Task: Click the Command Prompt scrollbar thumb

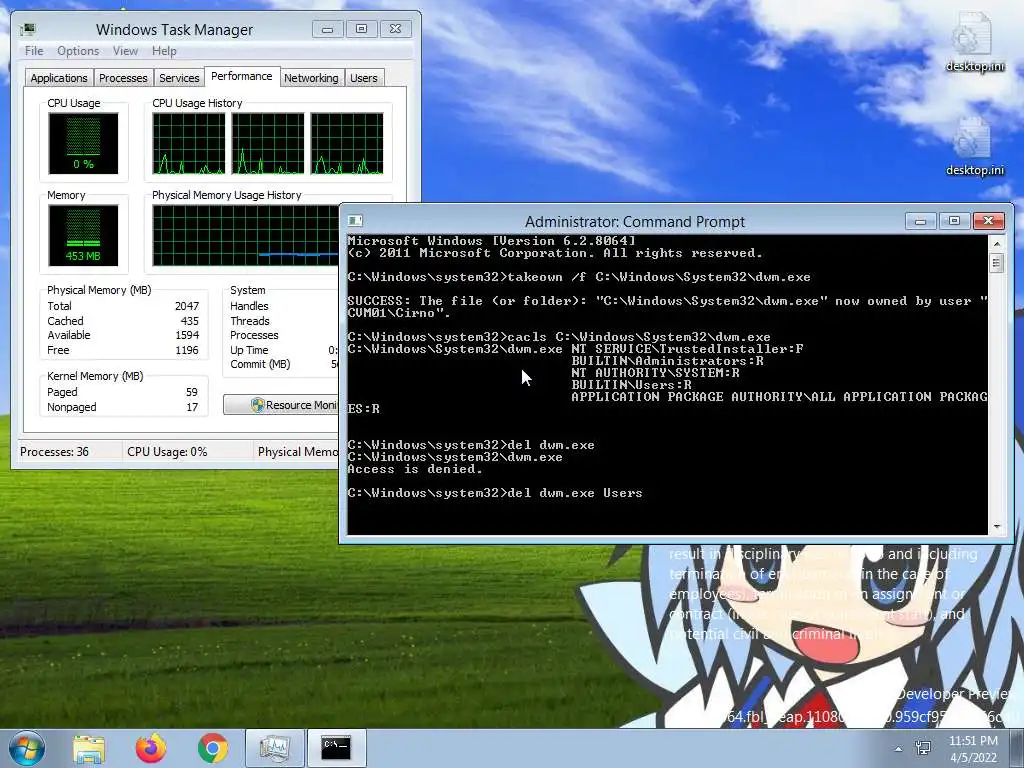Action: point(997,264)
